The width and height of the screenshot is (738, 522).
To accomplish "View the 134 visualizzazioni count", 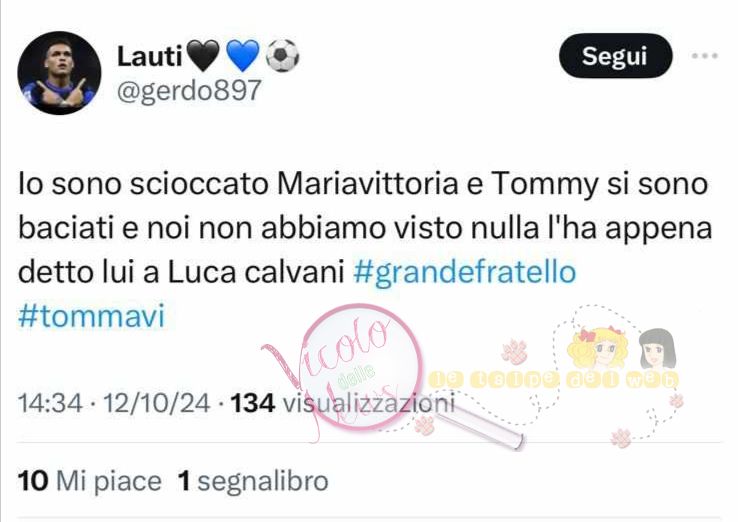I will click(x=343, y=403).
